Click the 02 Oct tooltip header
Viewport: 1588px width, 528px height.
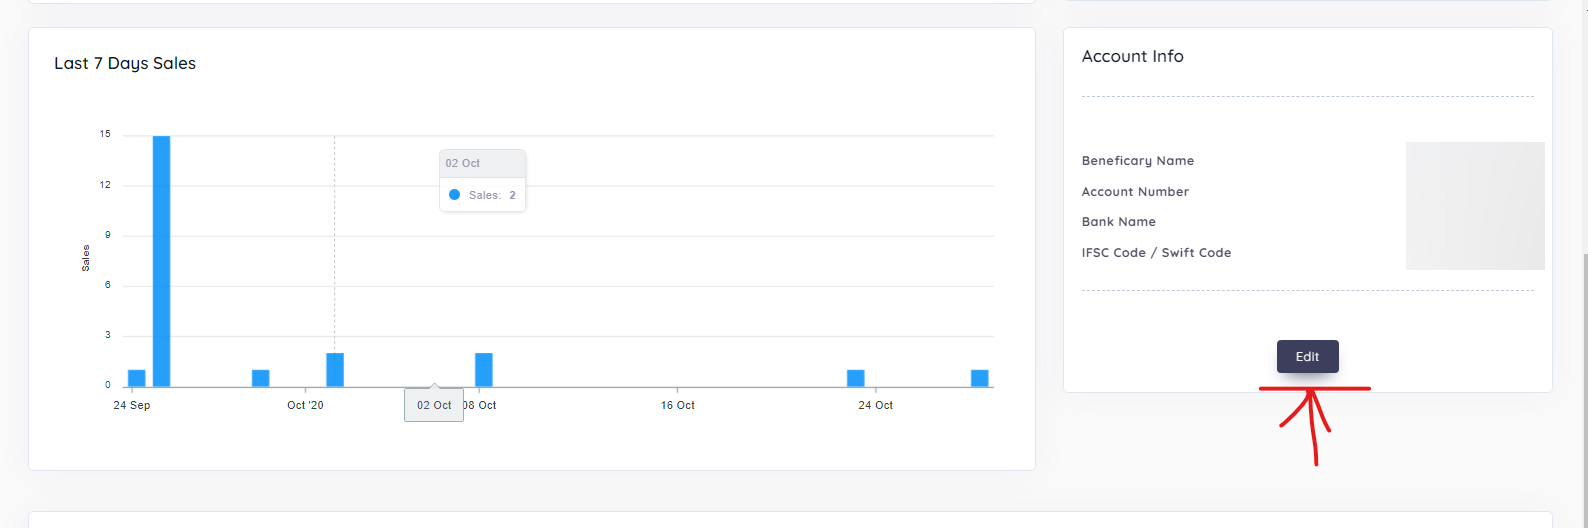click(483, 163)
